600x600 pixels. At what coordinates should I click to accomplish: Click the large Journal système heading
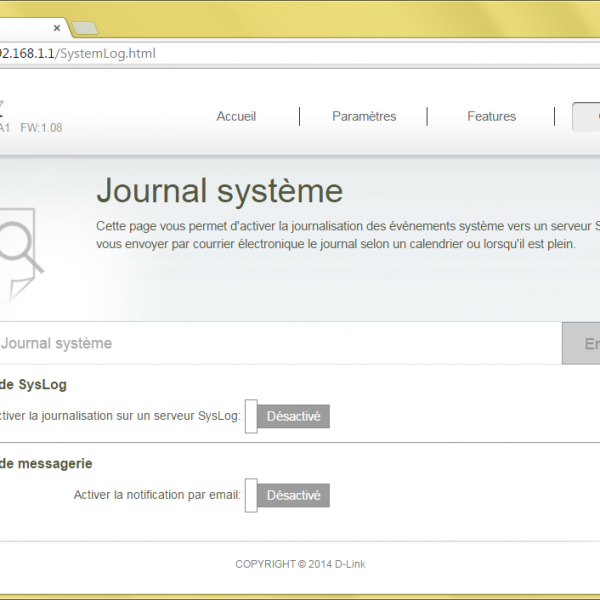(x=219, y=190)
